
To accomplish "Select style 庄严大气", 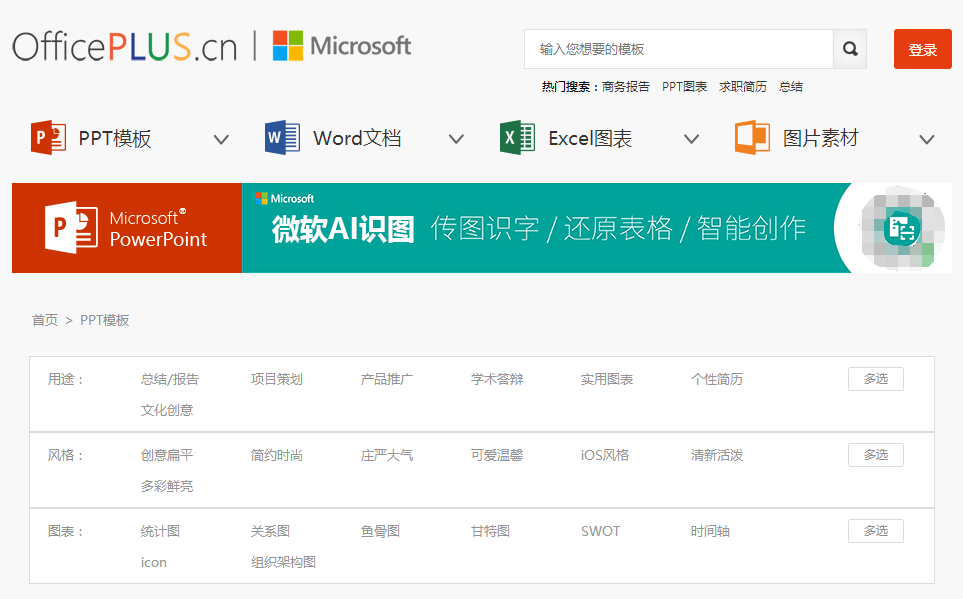I will [387, 455].
